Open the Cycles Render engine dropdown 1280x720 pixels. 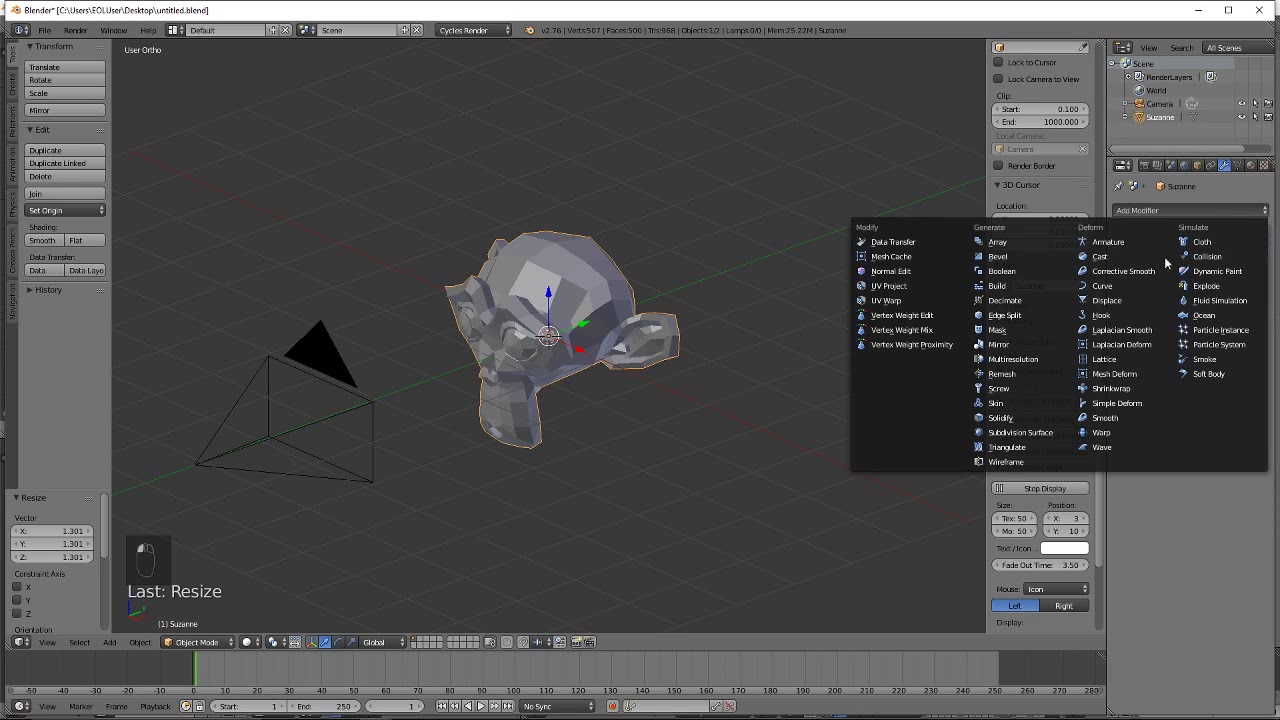[474, 30]
